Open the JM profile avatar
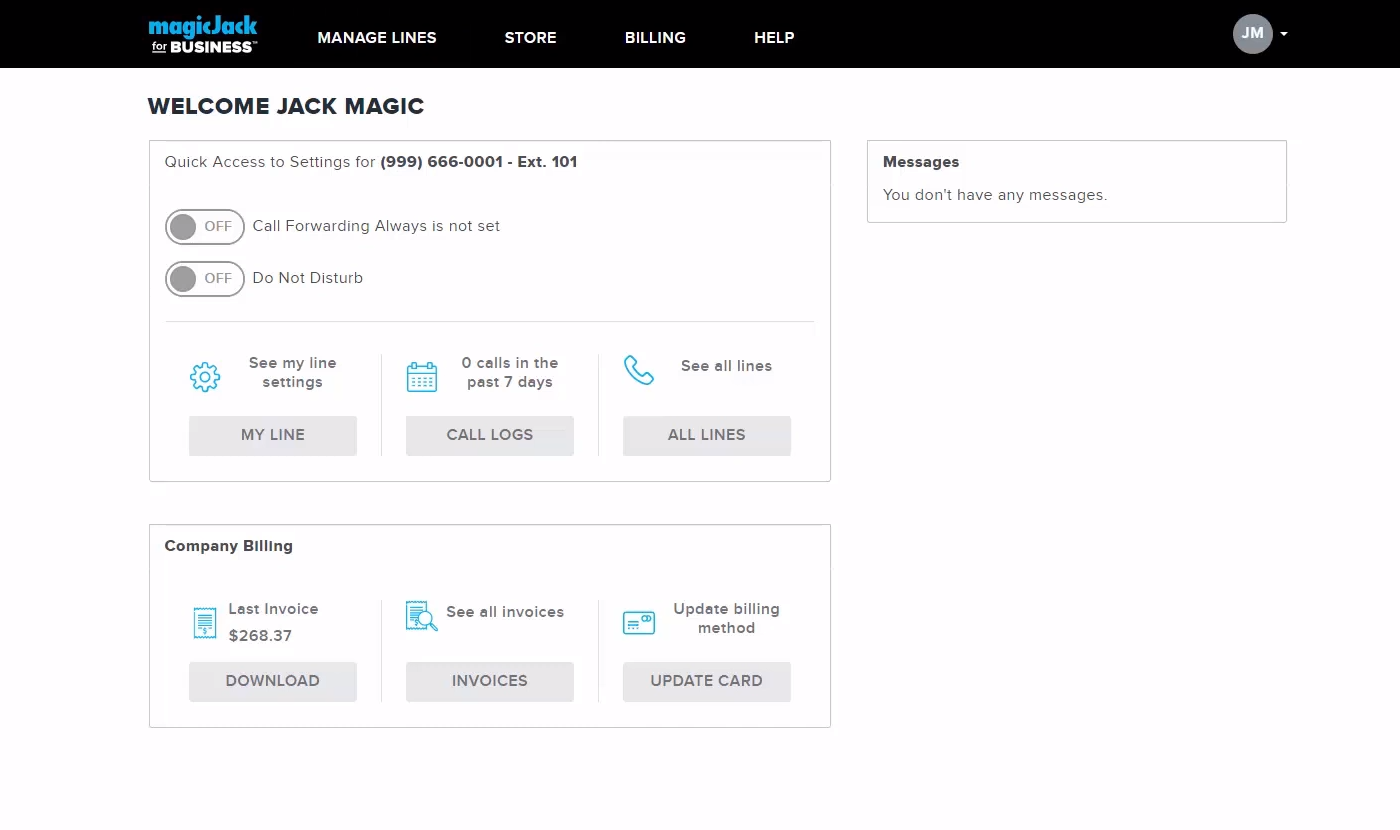 coord(1252,33)
